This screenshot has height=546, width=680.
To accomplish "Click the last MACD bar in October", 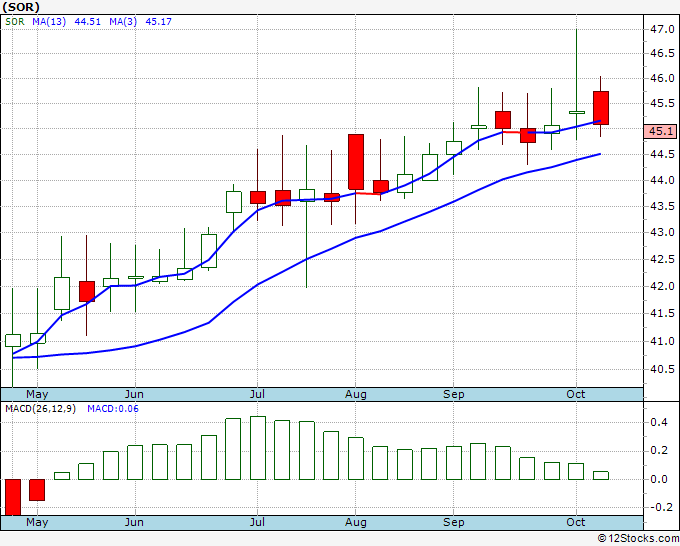I will point(601,475).
